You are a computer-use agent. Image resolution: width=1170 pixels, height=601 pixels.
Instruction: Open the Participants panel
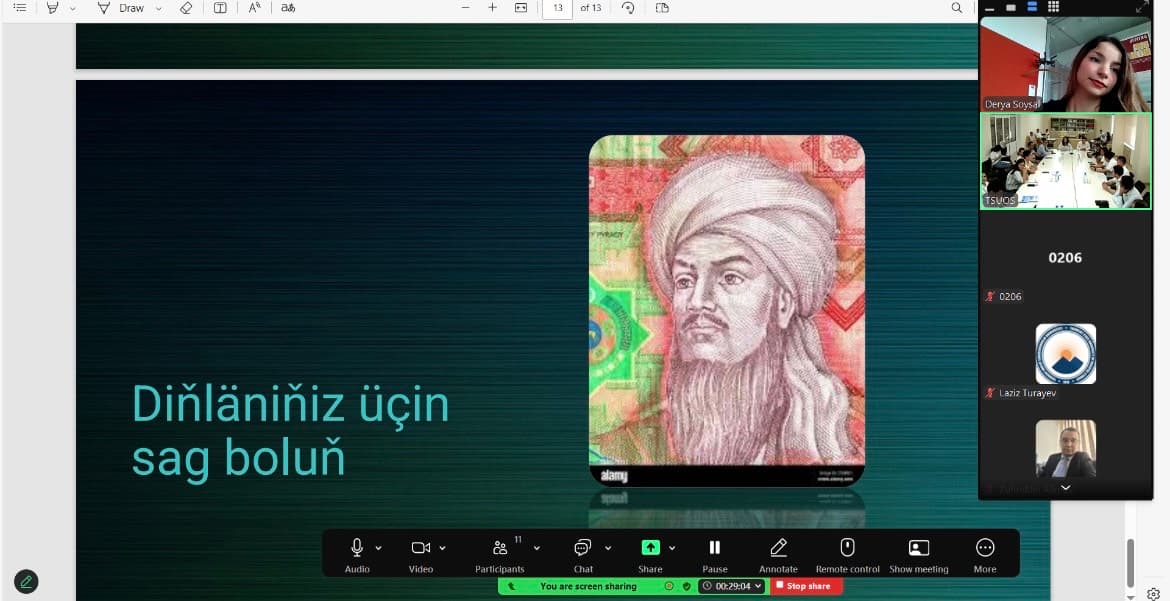[x=500, y=555]
